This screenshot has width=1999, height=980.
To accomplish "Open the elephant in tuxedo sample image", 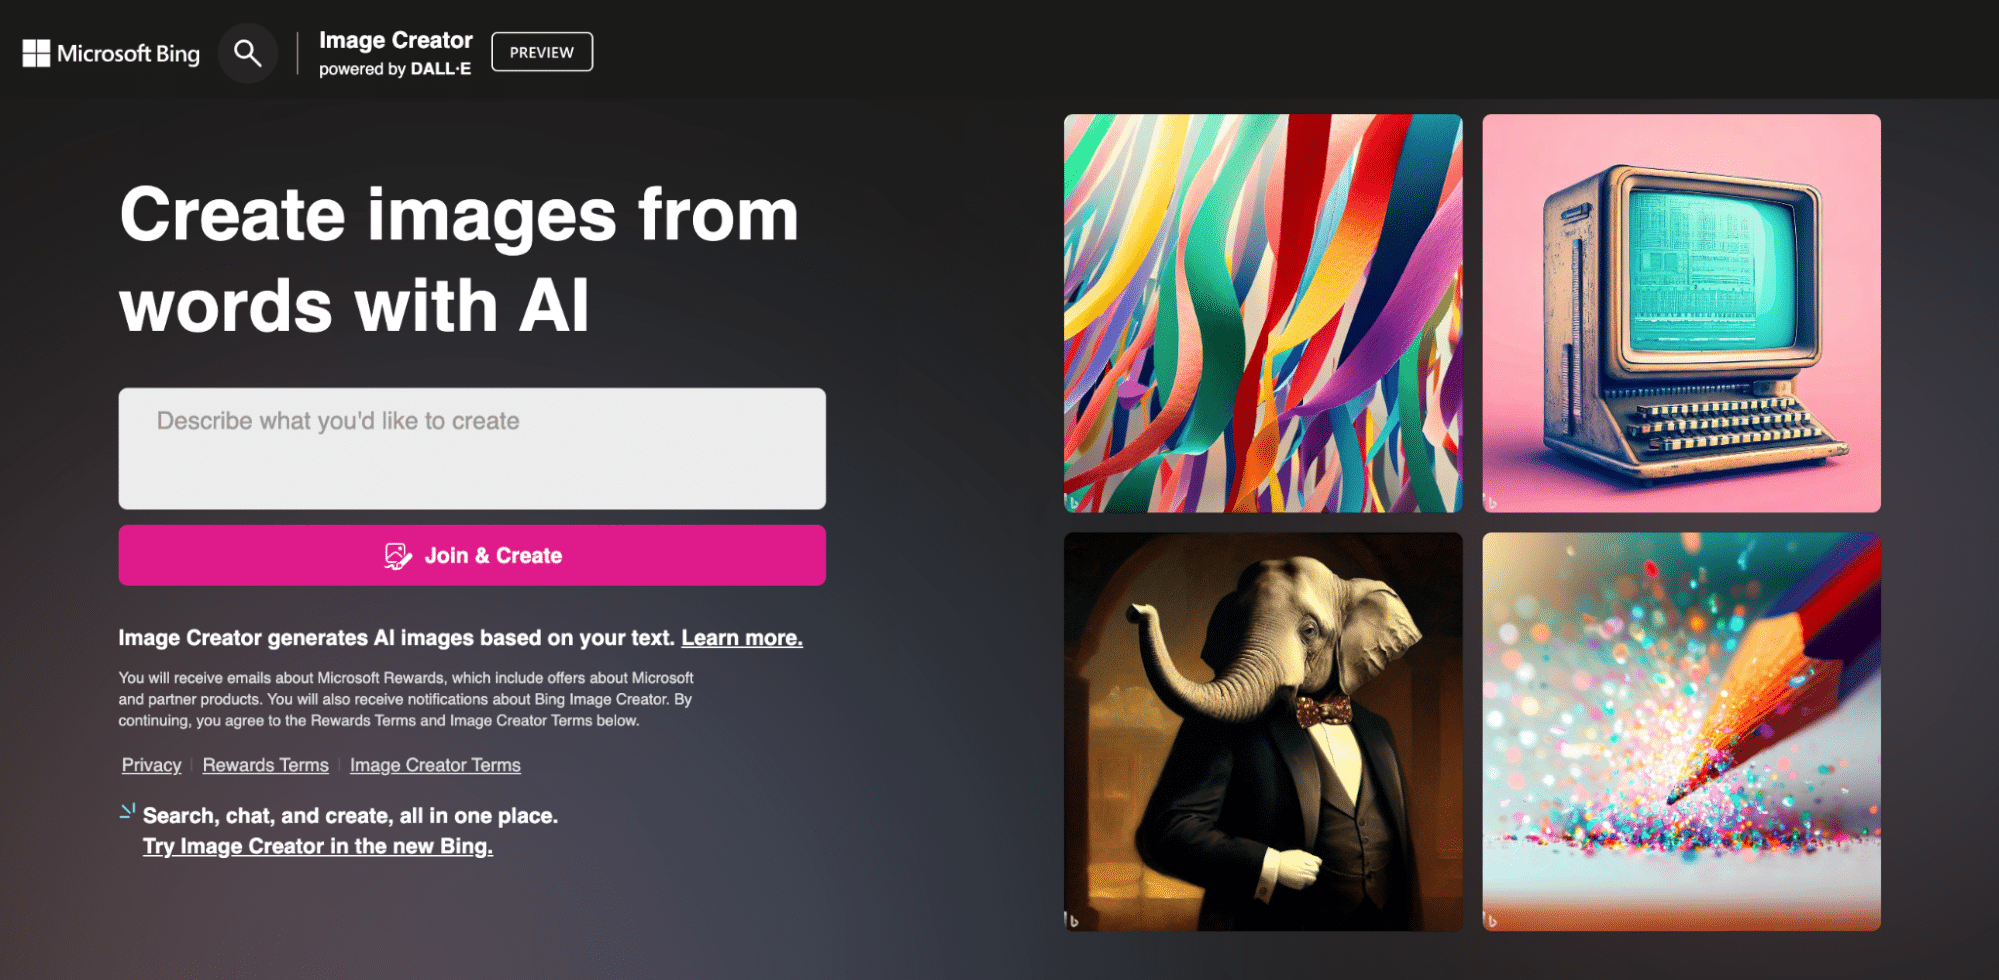I will point(1262,731).
